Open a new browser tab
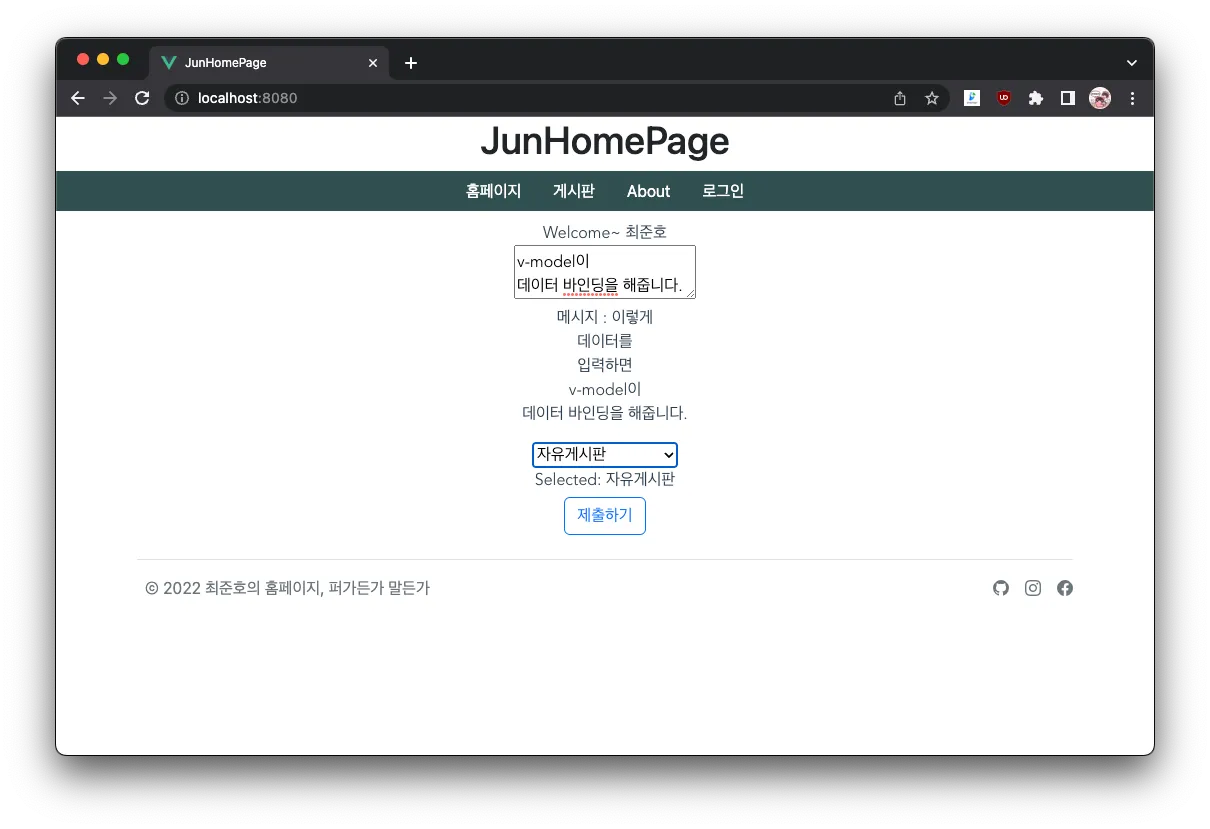Screen dimensions: 1210x829 pos(410,63)
